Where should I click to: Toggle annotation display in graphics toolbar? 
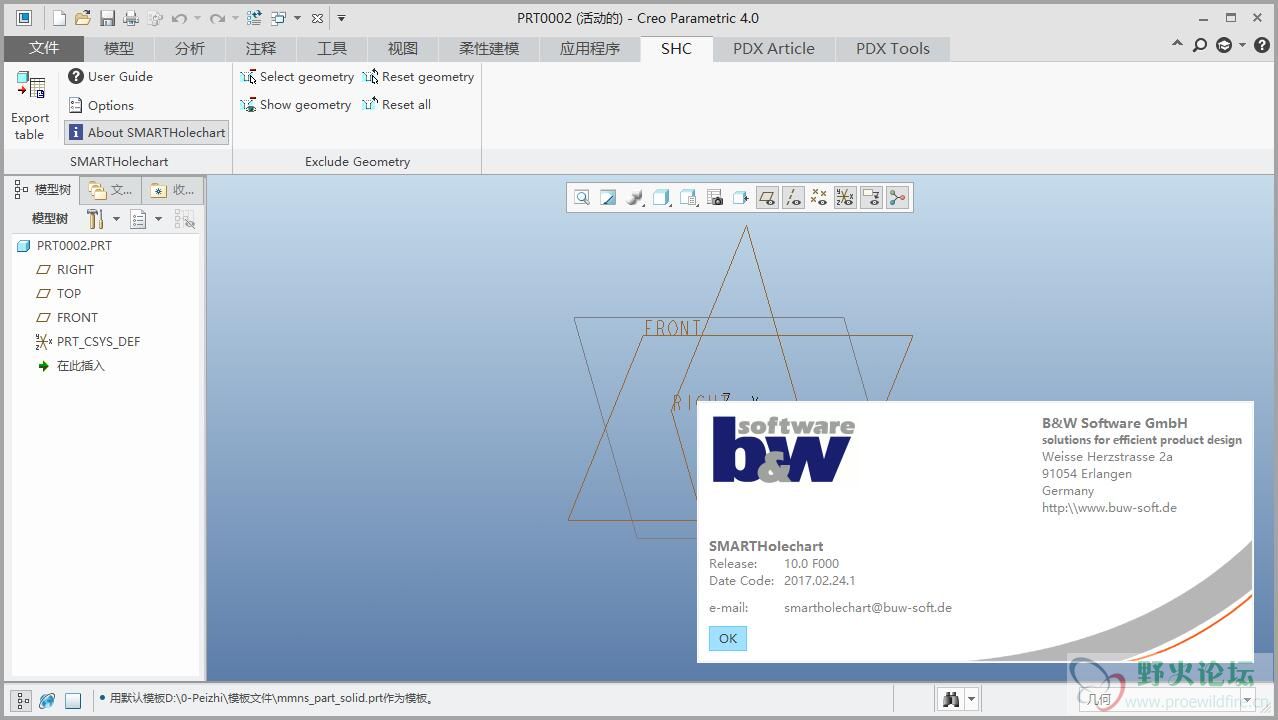871,198
